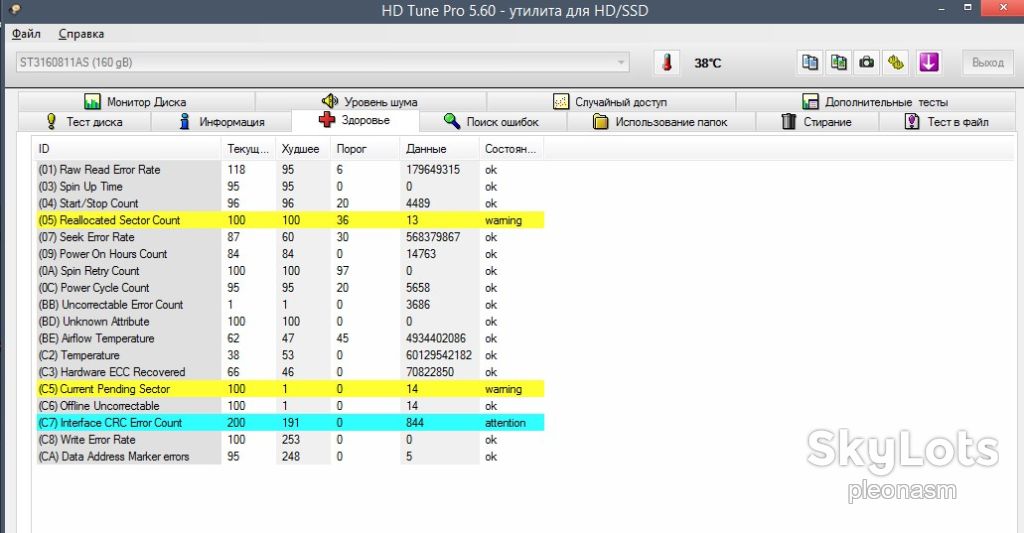Image resolution: width=1024 pixels, height=533 pixels.
Task: Click the 38°C temperature reading
Action: coord(708,63)
